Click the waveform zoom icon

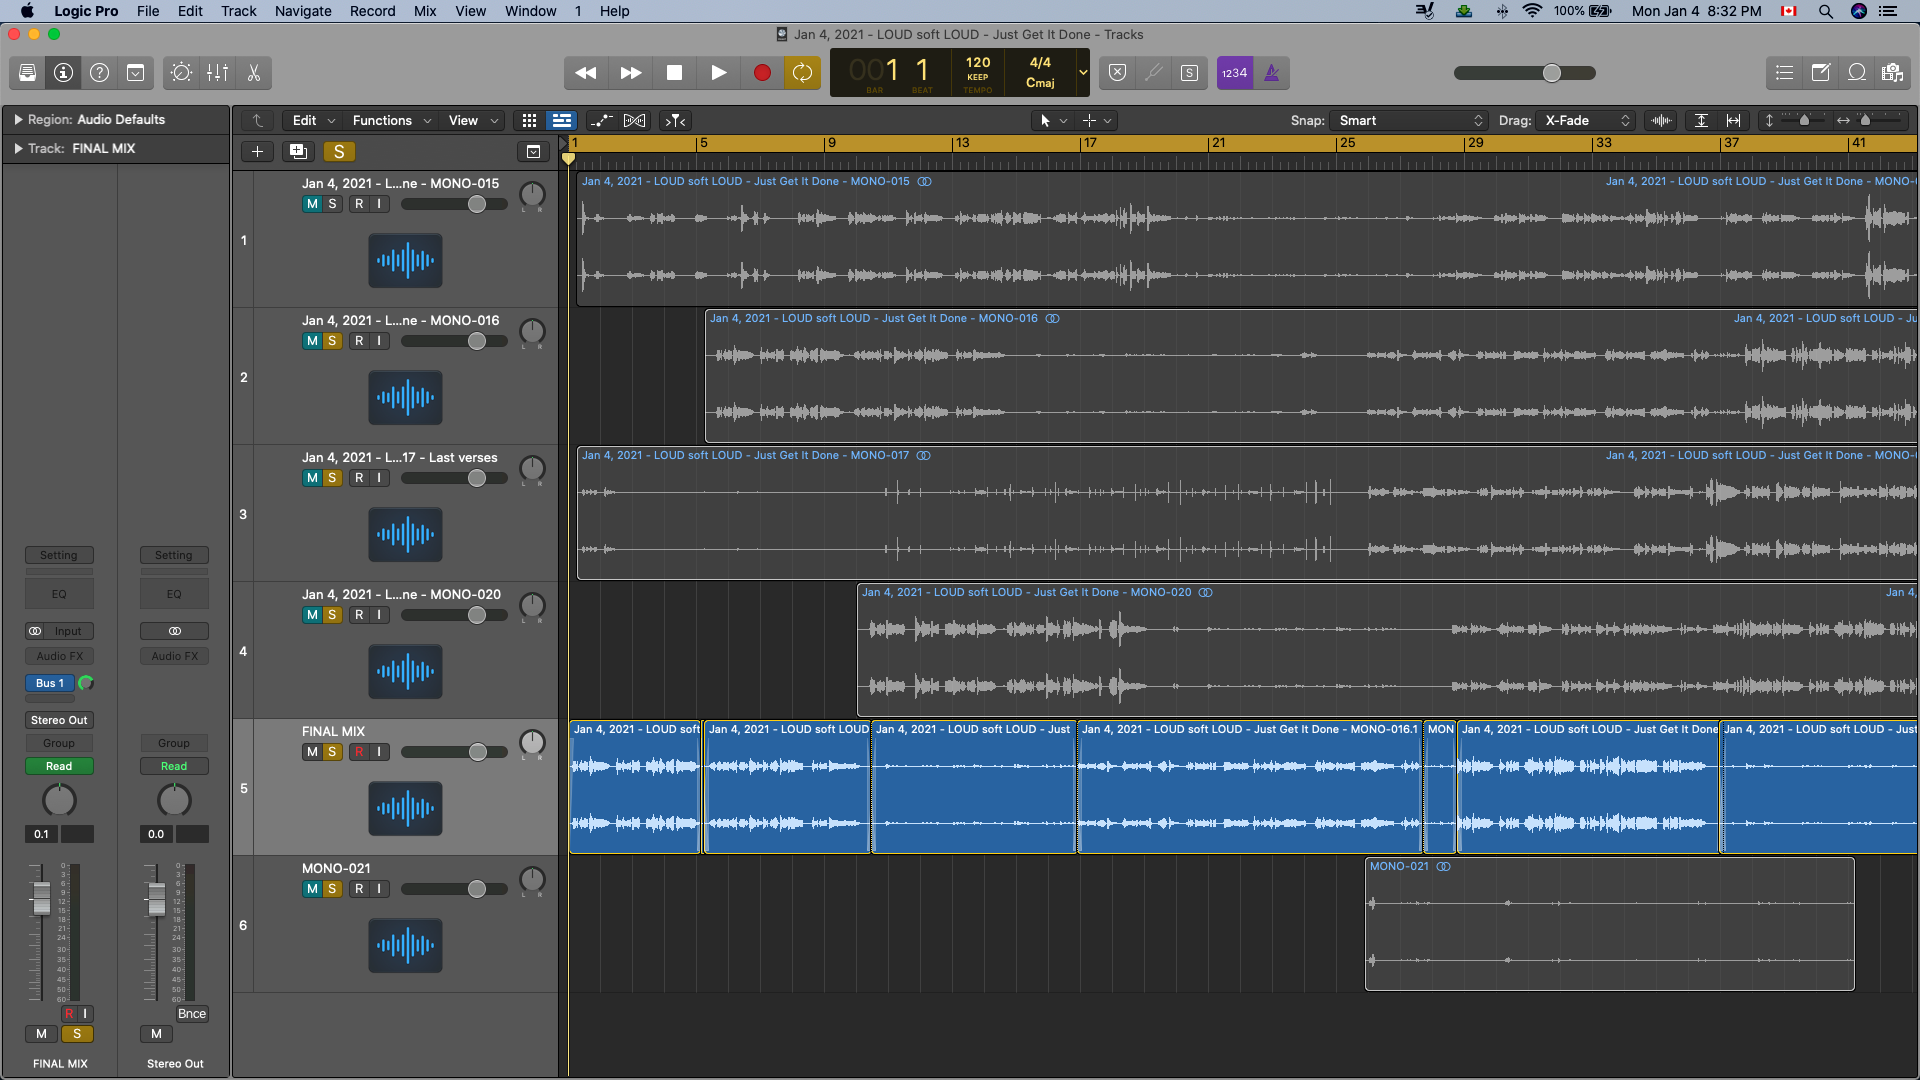coord(1661,121)
